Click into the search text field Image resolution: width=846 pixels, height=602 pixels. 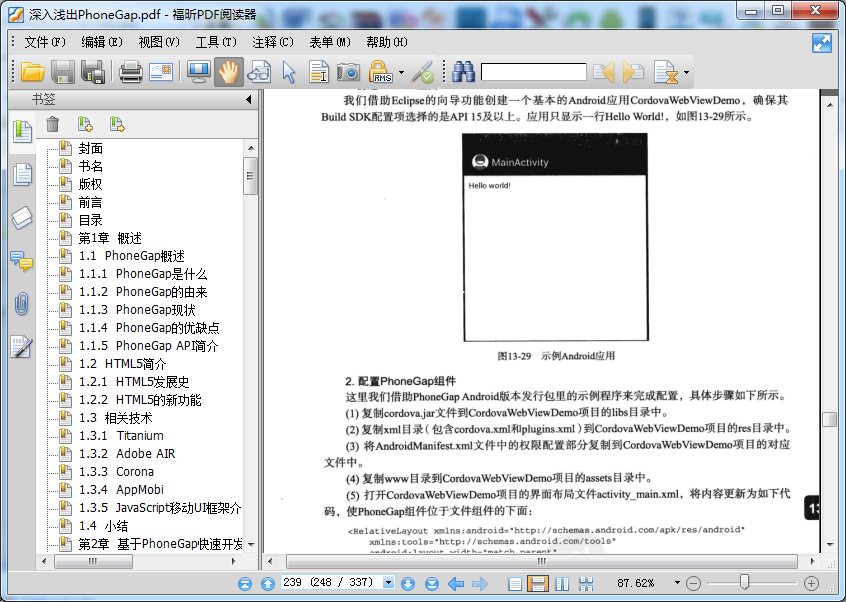click(534, 72)
